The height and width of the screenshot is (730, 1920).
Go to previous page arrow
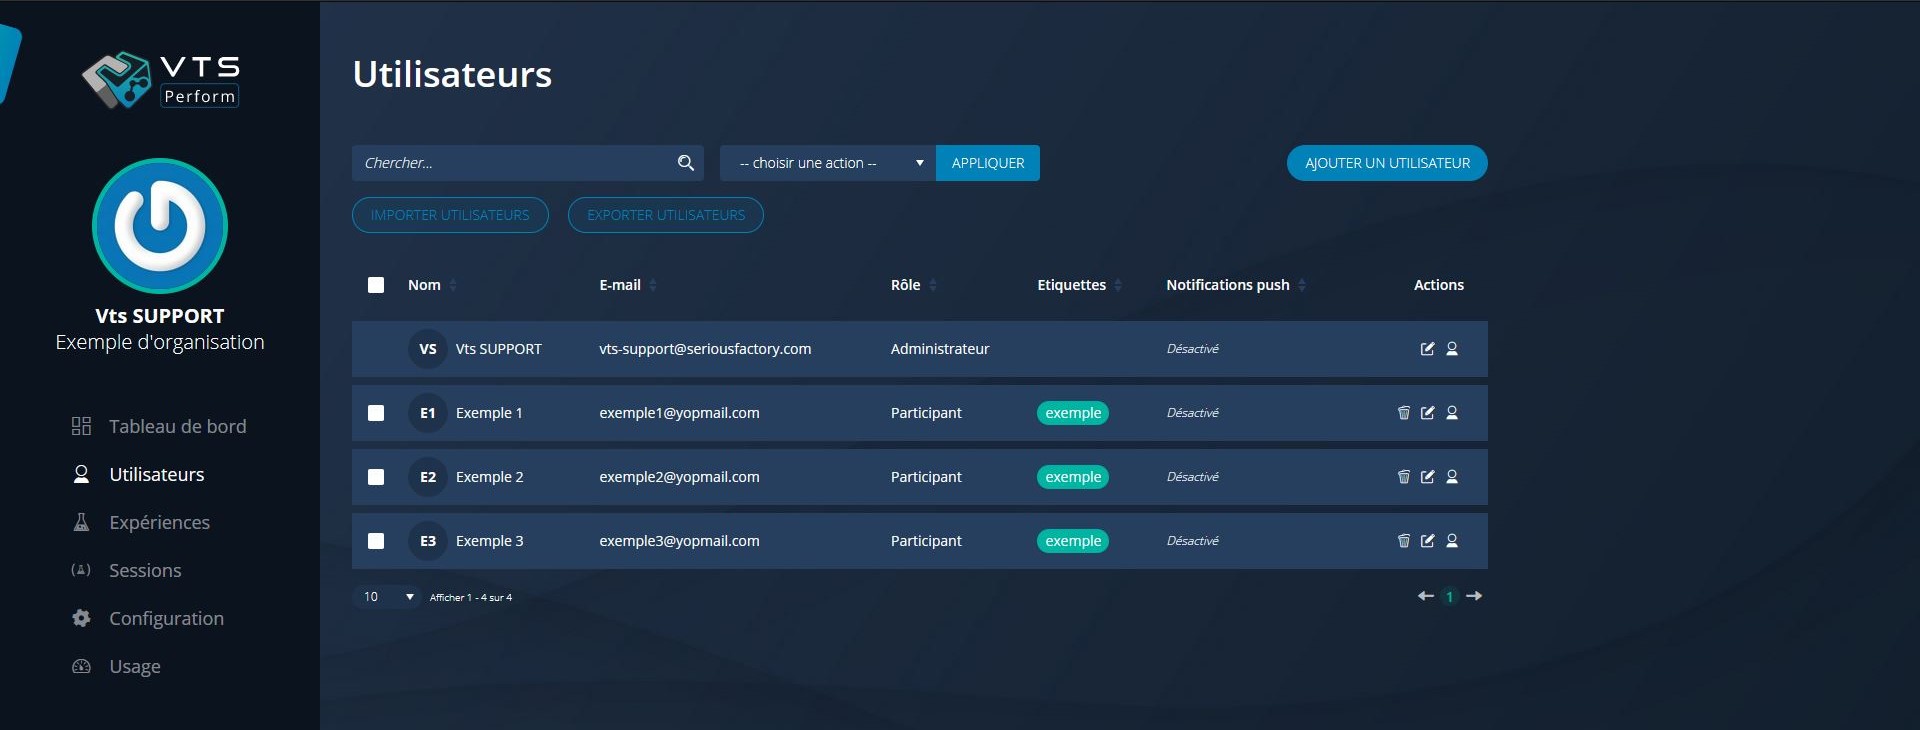[1426, 596]
